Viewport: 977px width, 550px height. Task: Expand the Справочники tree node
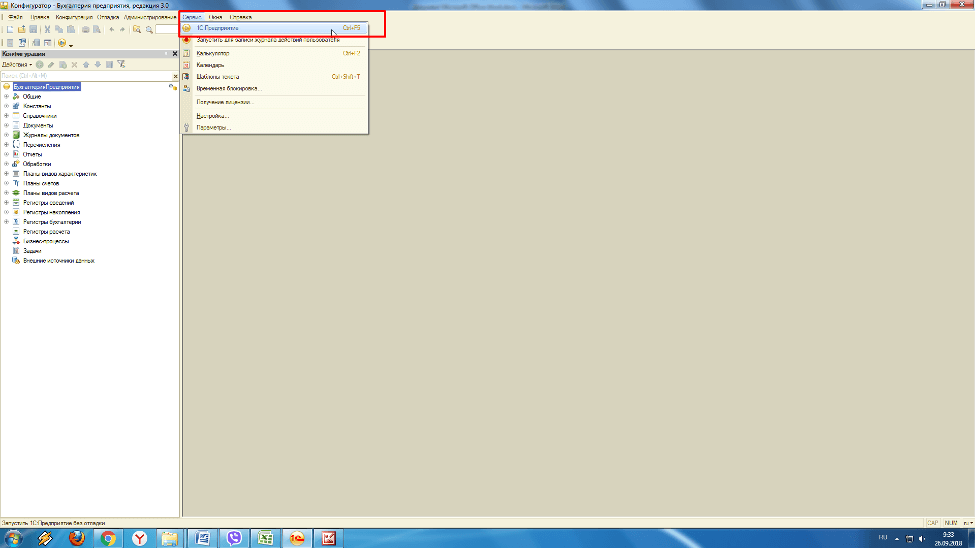[x=6, y=116]
